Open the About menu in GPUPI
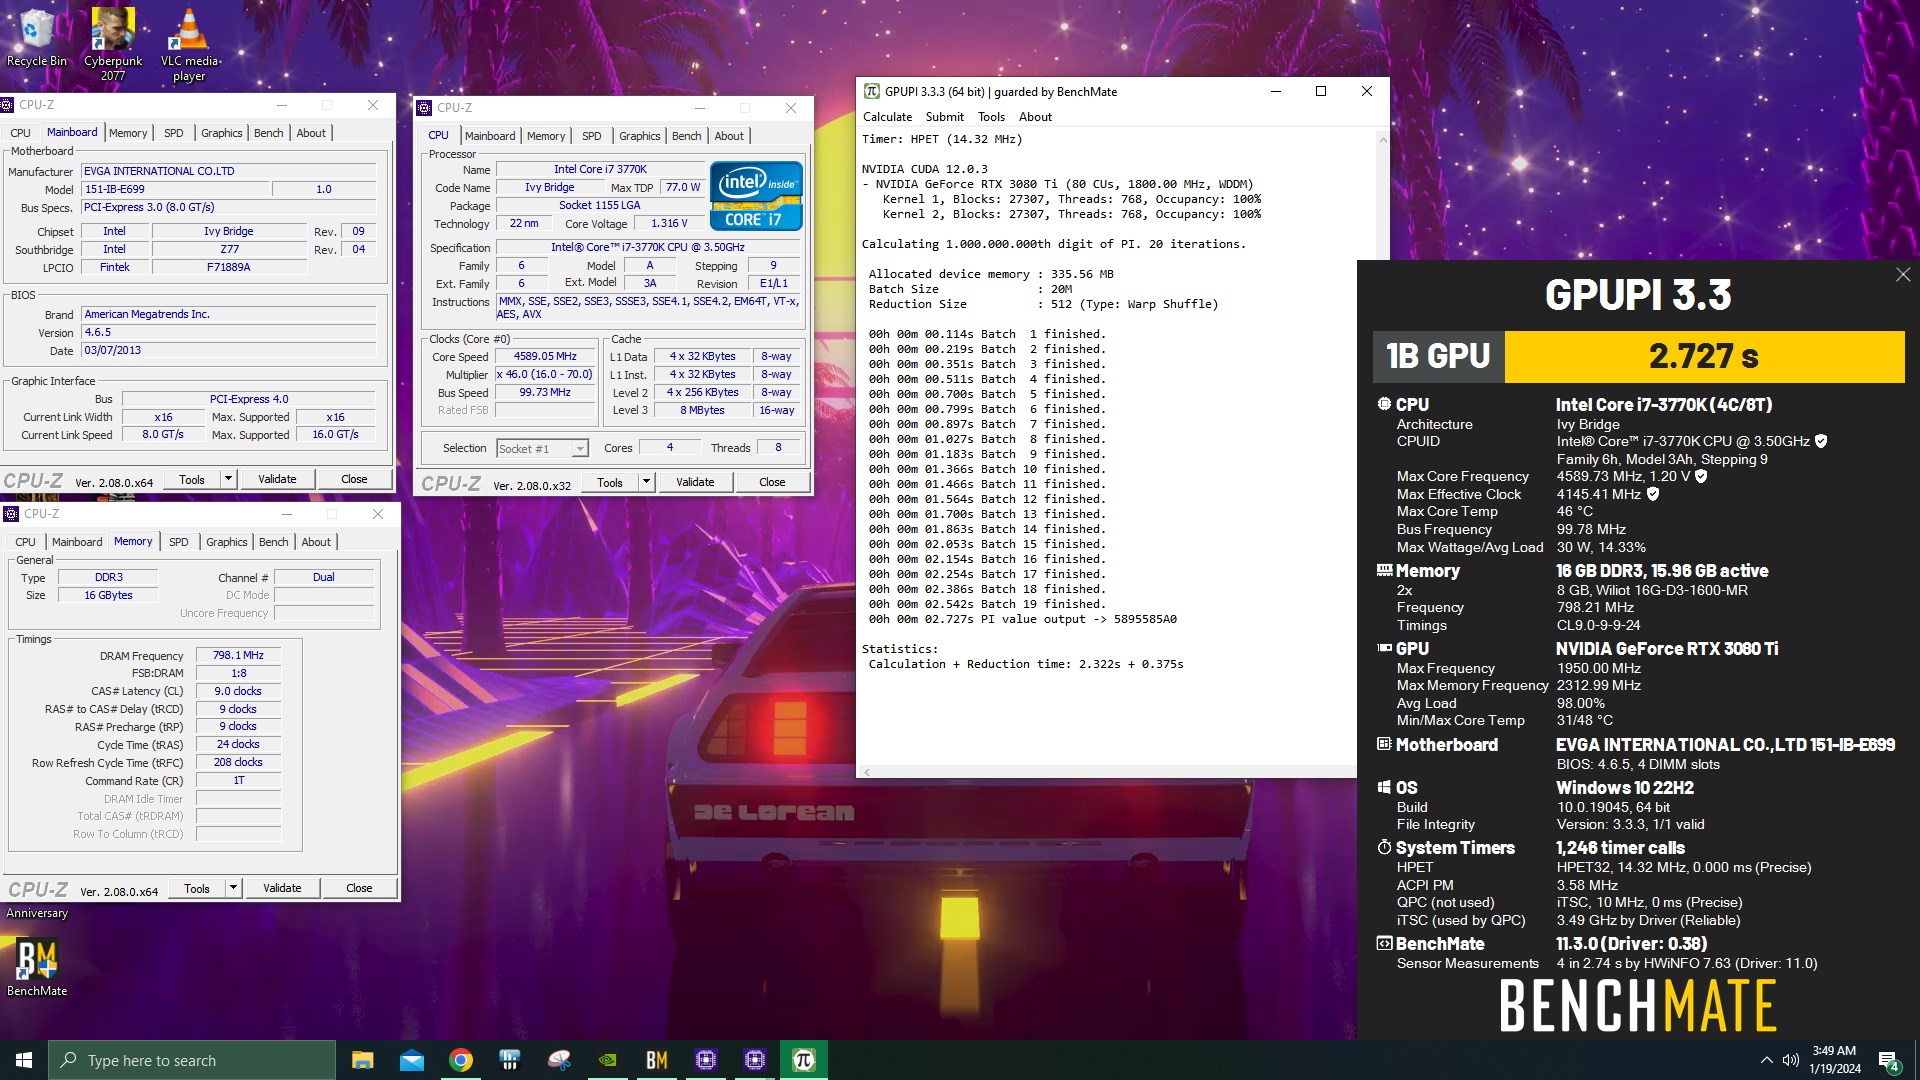 tap(1035, 117)
